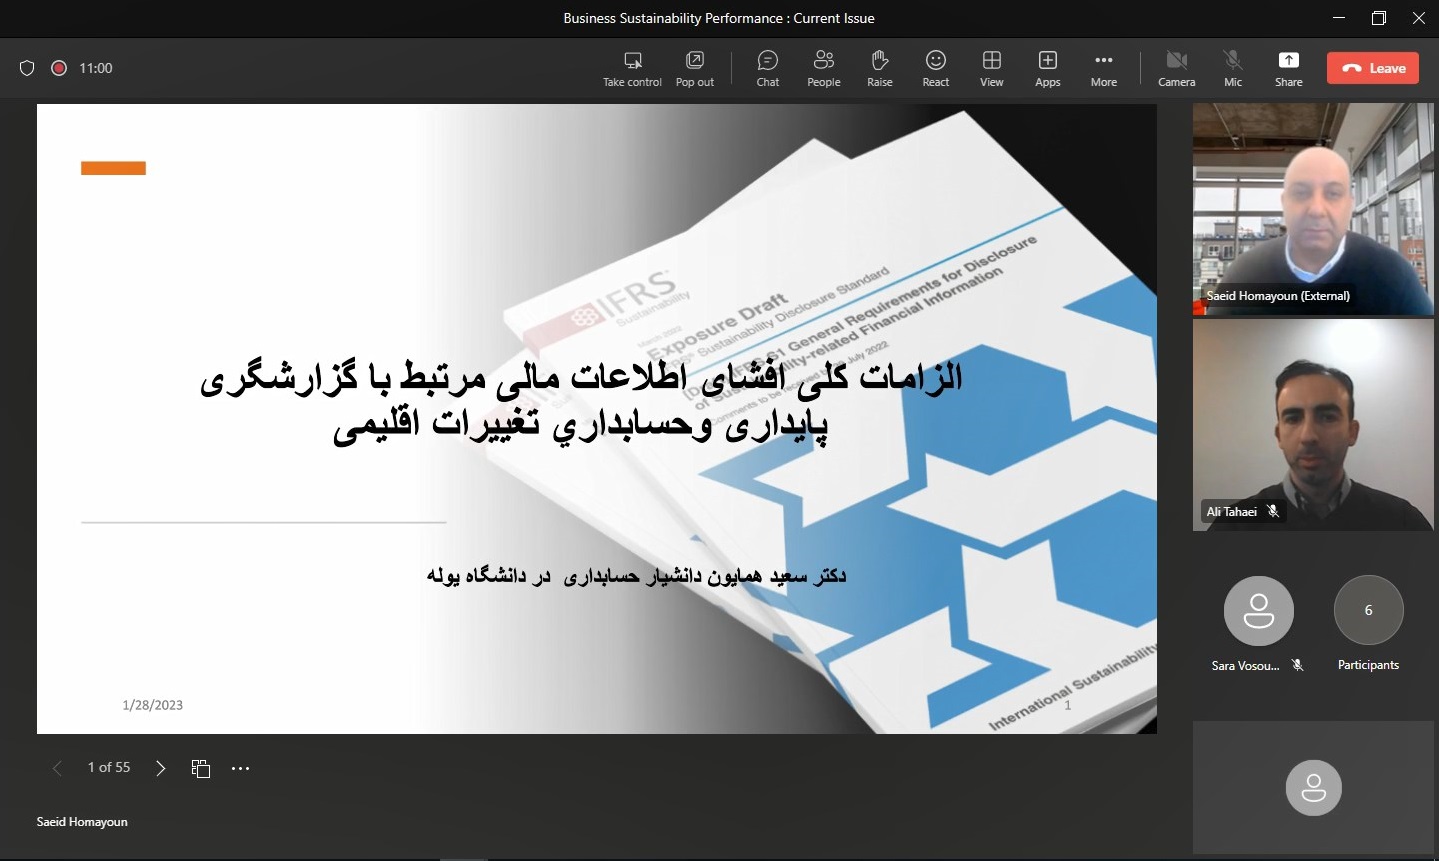Image resolution: width=1439 pixels, height=861 pixels.
Task: Click the self-view avatar tile
Action: [x=1313, y=788]
